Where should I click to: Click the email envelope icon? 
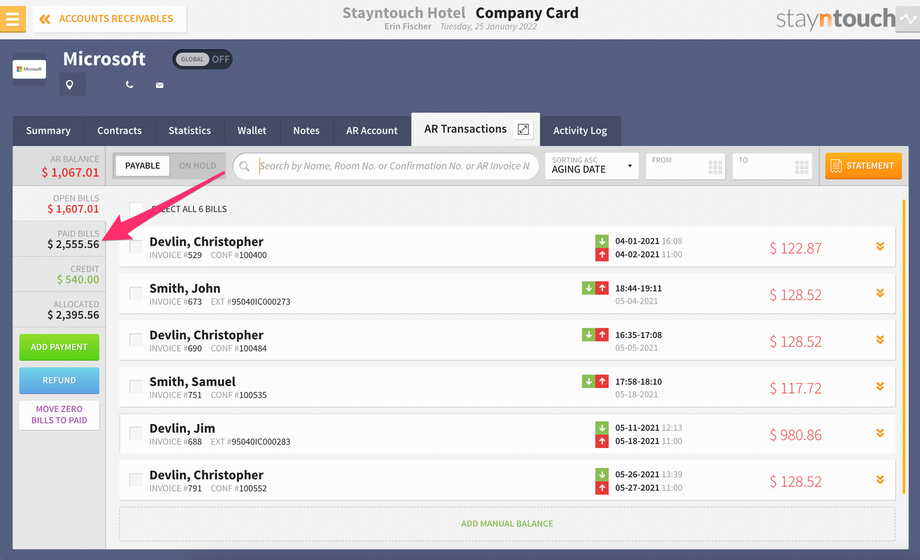pyautogui.click(x=160, y=85)
